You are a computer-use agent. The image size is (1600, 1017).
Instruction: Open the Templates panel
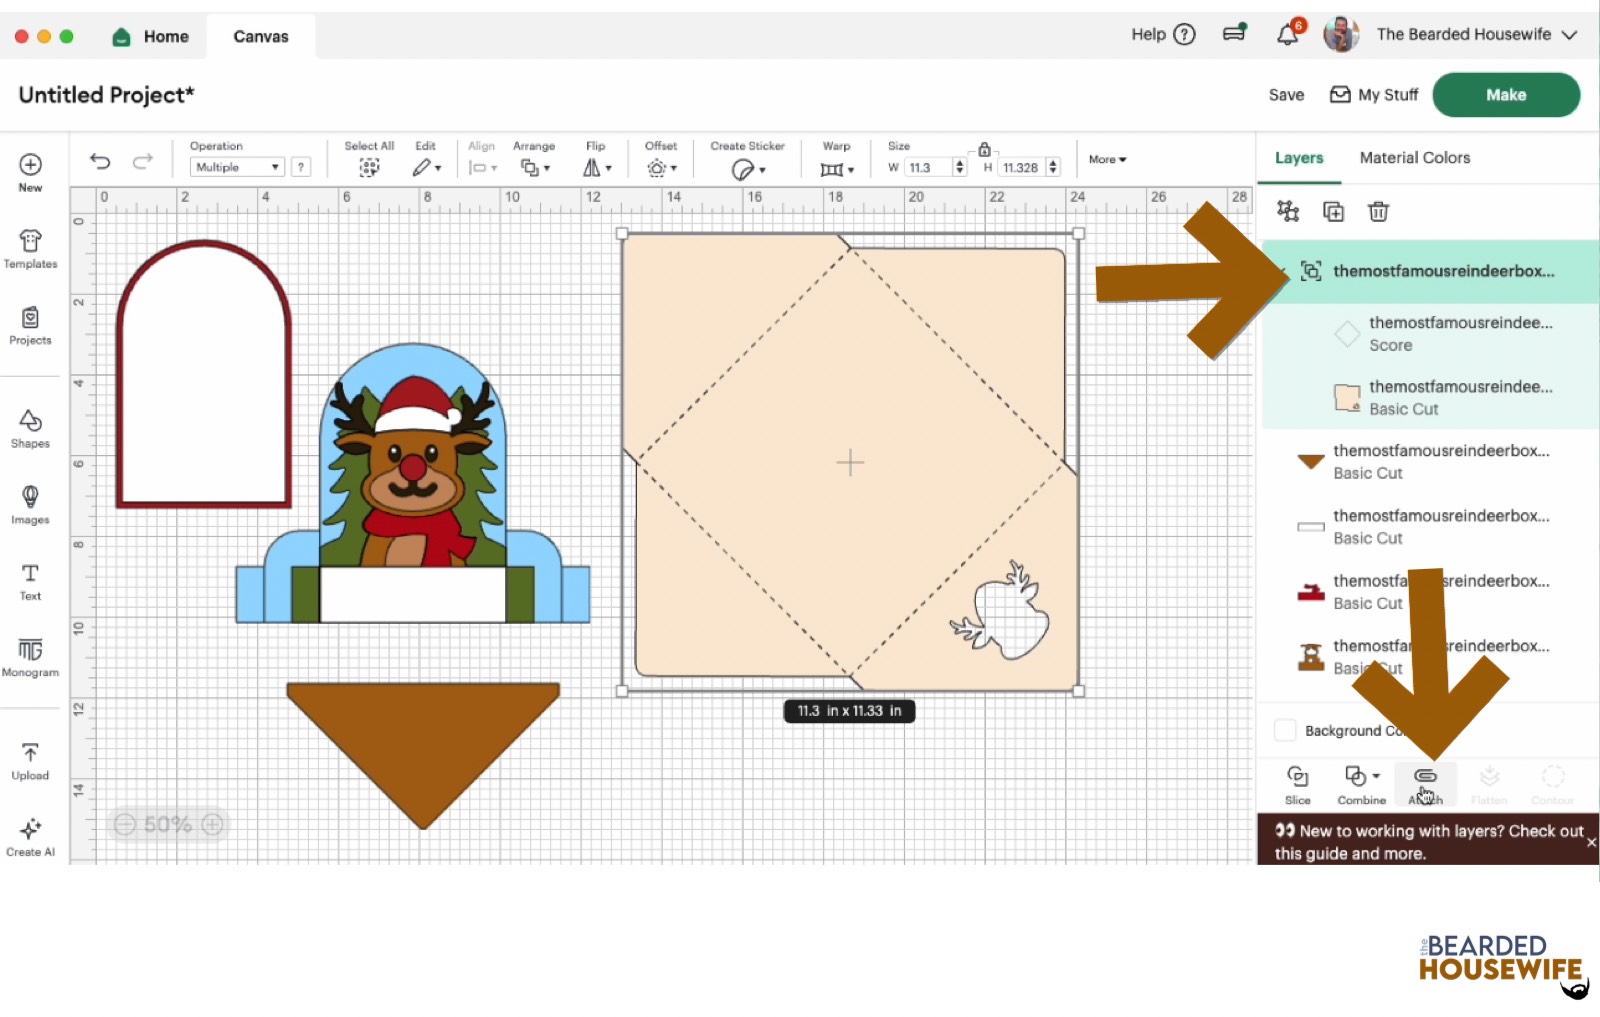tap(30, 249)
